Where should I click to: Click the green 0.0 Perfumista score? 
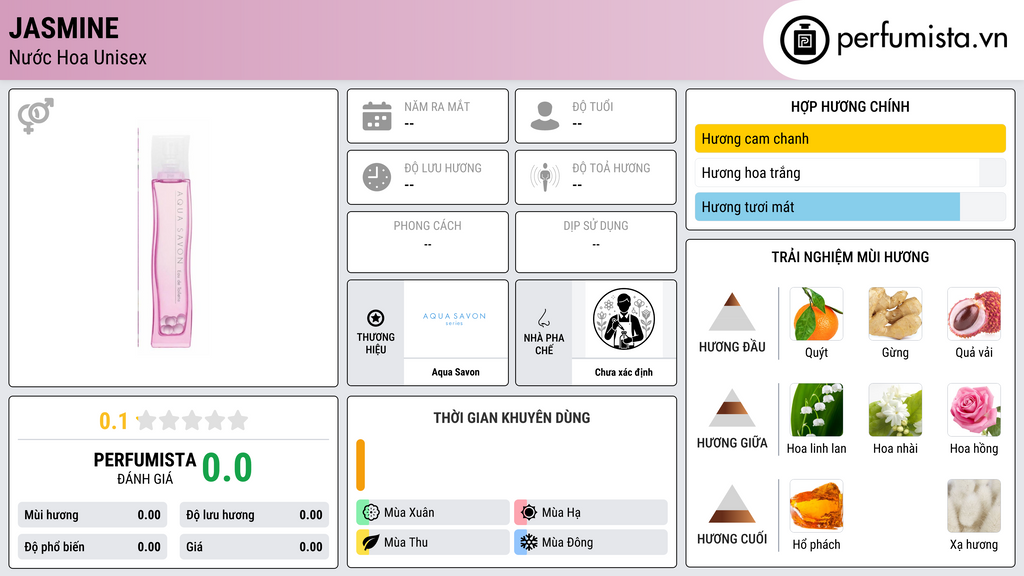tap(227, 468)
